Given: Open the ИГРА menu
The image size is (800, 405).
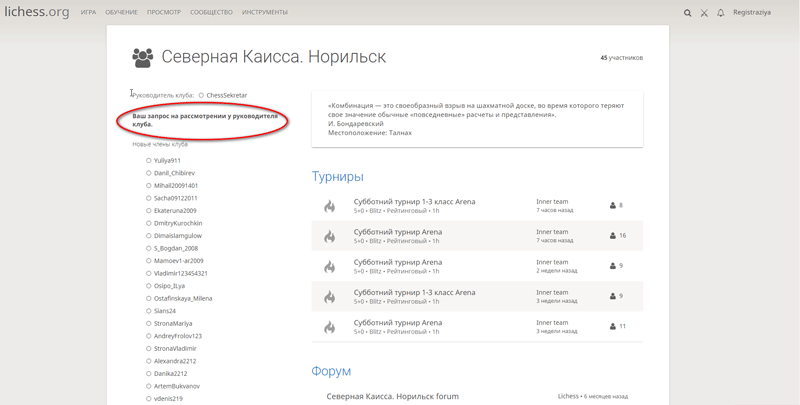Looking at the screenshot, I should point(88,12).
